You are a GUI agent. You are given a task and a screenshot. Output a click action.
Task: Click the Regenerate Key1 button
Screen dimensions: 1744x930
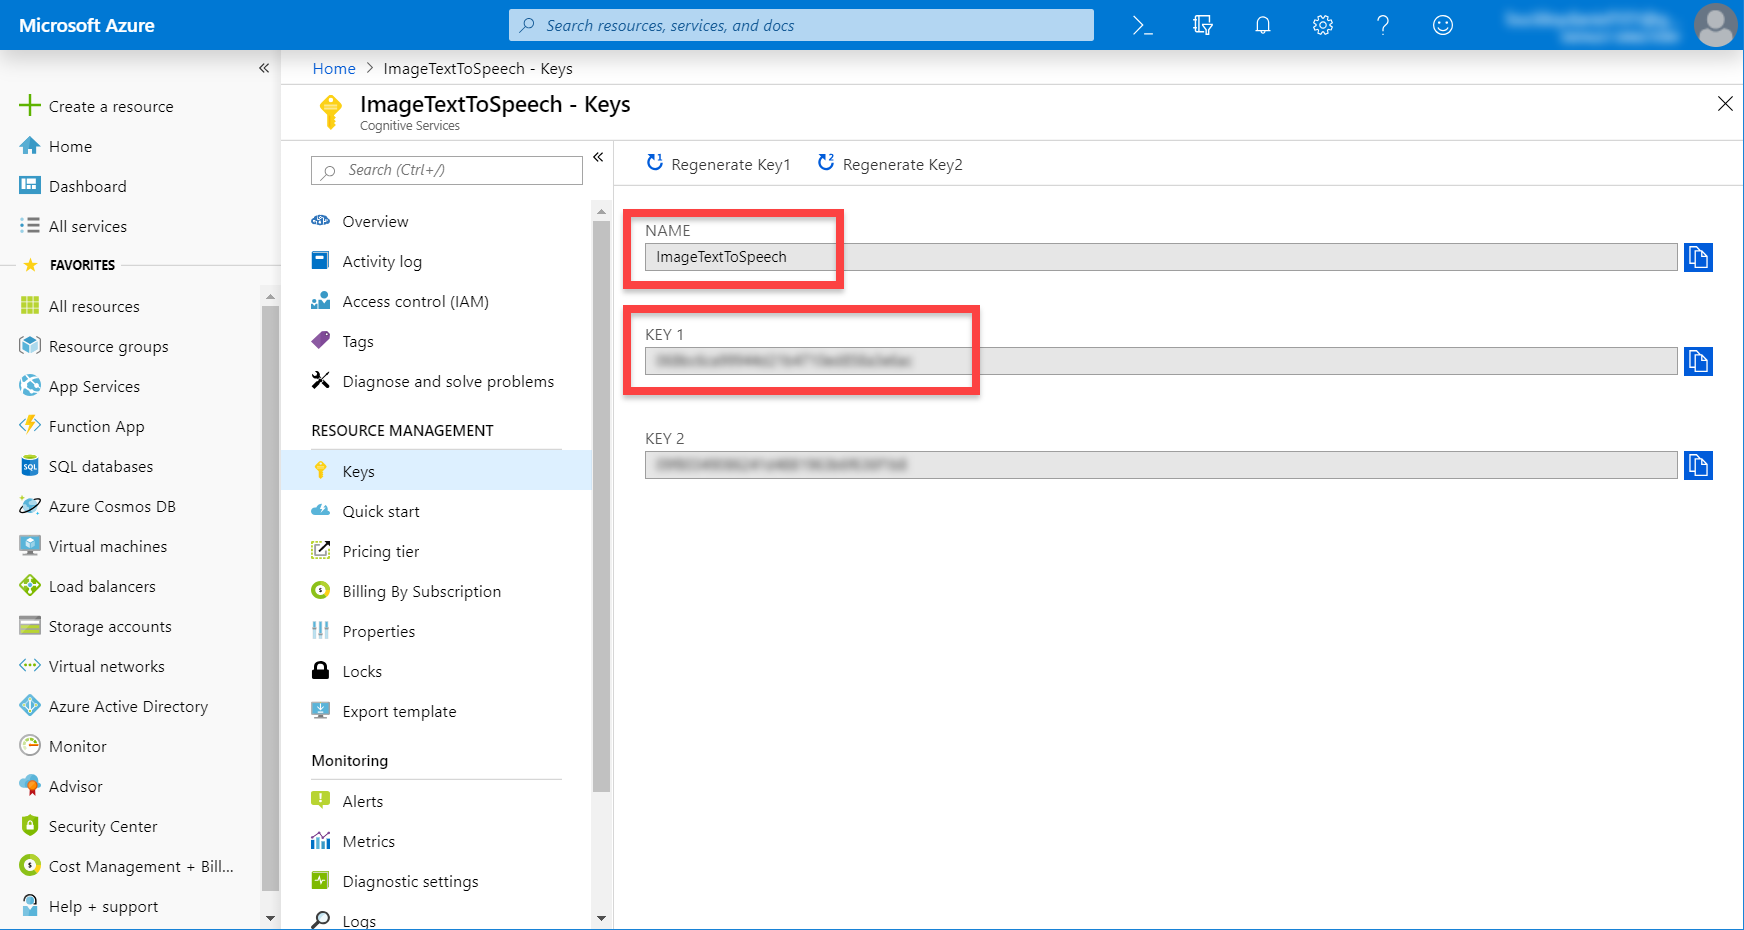(718, 164)
